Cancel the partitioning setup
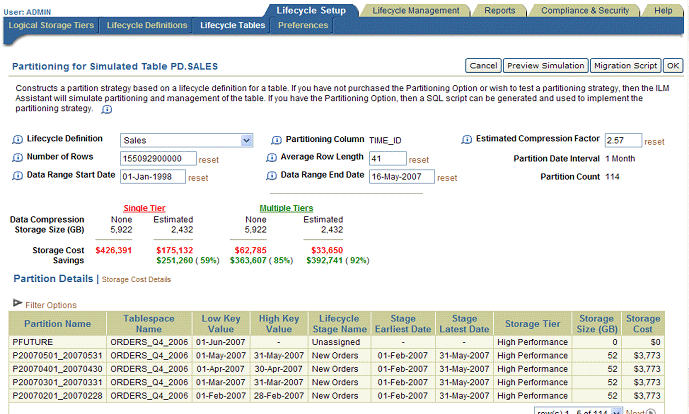Screen dimensions: 689x414 pyautogui.click(x=483, y=66)
